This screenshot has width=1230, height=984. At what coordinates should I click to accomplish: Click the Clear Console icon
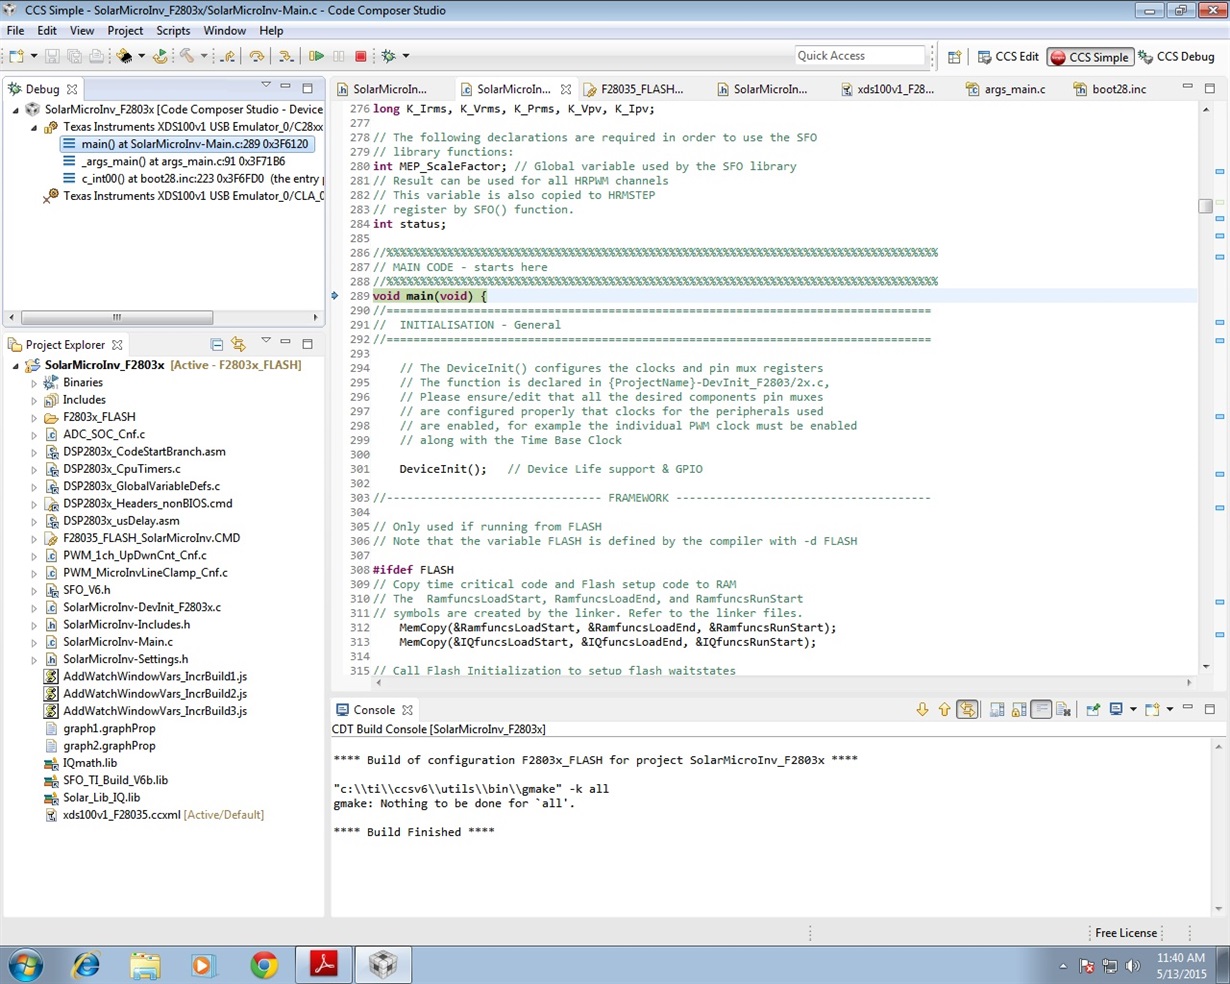(x=1063, y=709)
